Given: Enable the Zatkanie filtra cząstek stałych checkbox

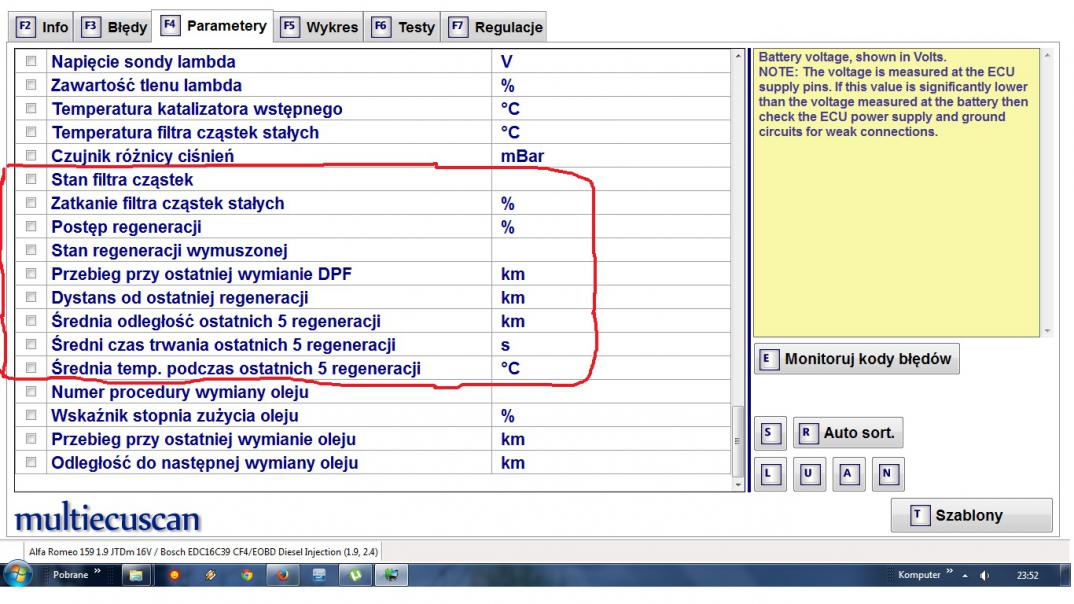Looking at the screenshot, I should coord(31,204).
